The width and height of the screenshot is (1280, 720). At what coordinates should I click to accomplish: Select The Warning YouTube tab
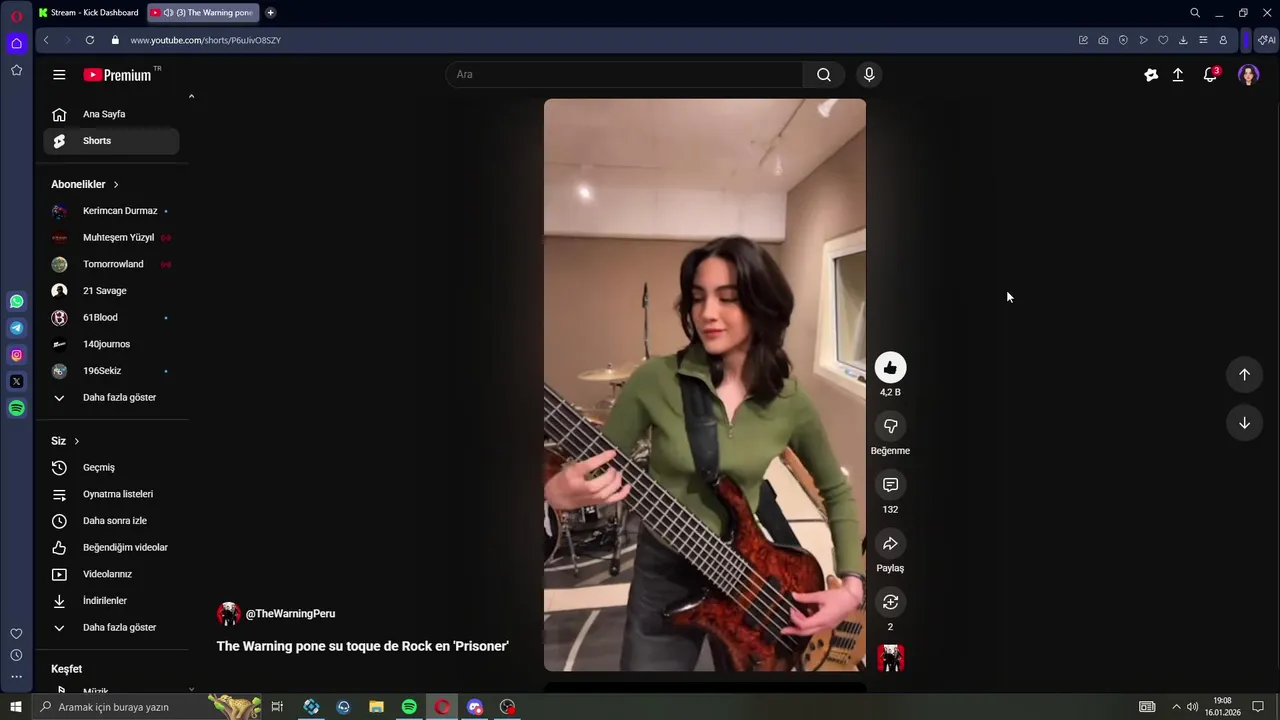click(203, 13)
